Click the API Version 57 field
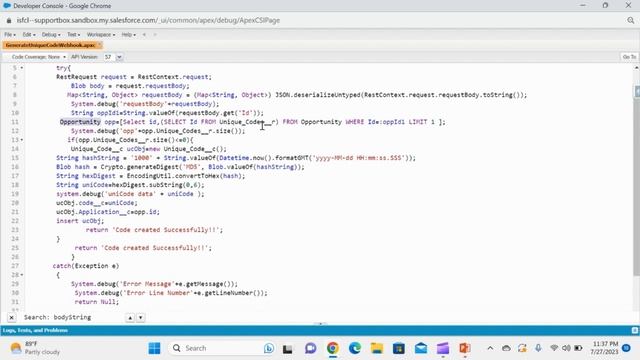Image resolution: width=640 pixels, height=360 pixels. coord(109,57)
